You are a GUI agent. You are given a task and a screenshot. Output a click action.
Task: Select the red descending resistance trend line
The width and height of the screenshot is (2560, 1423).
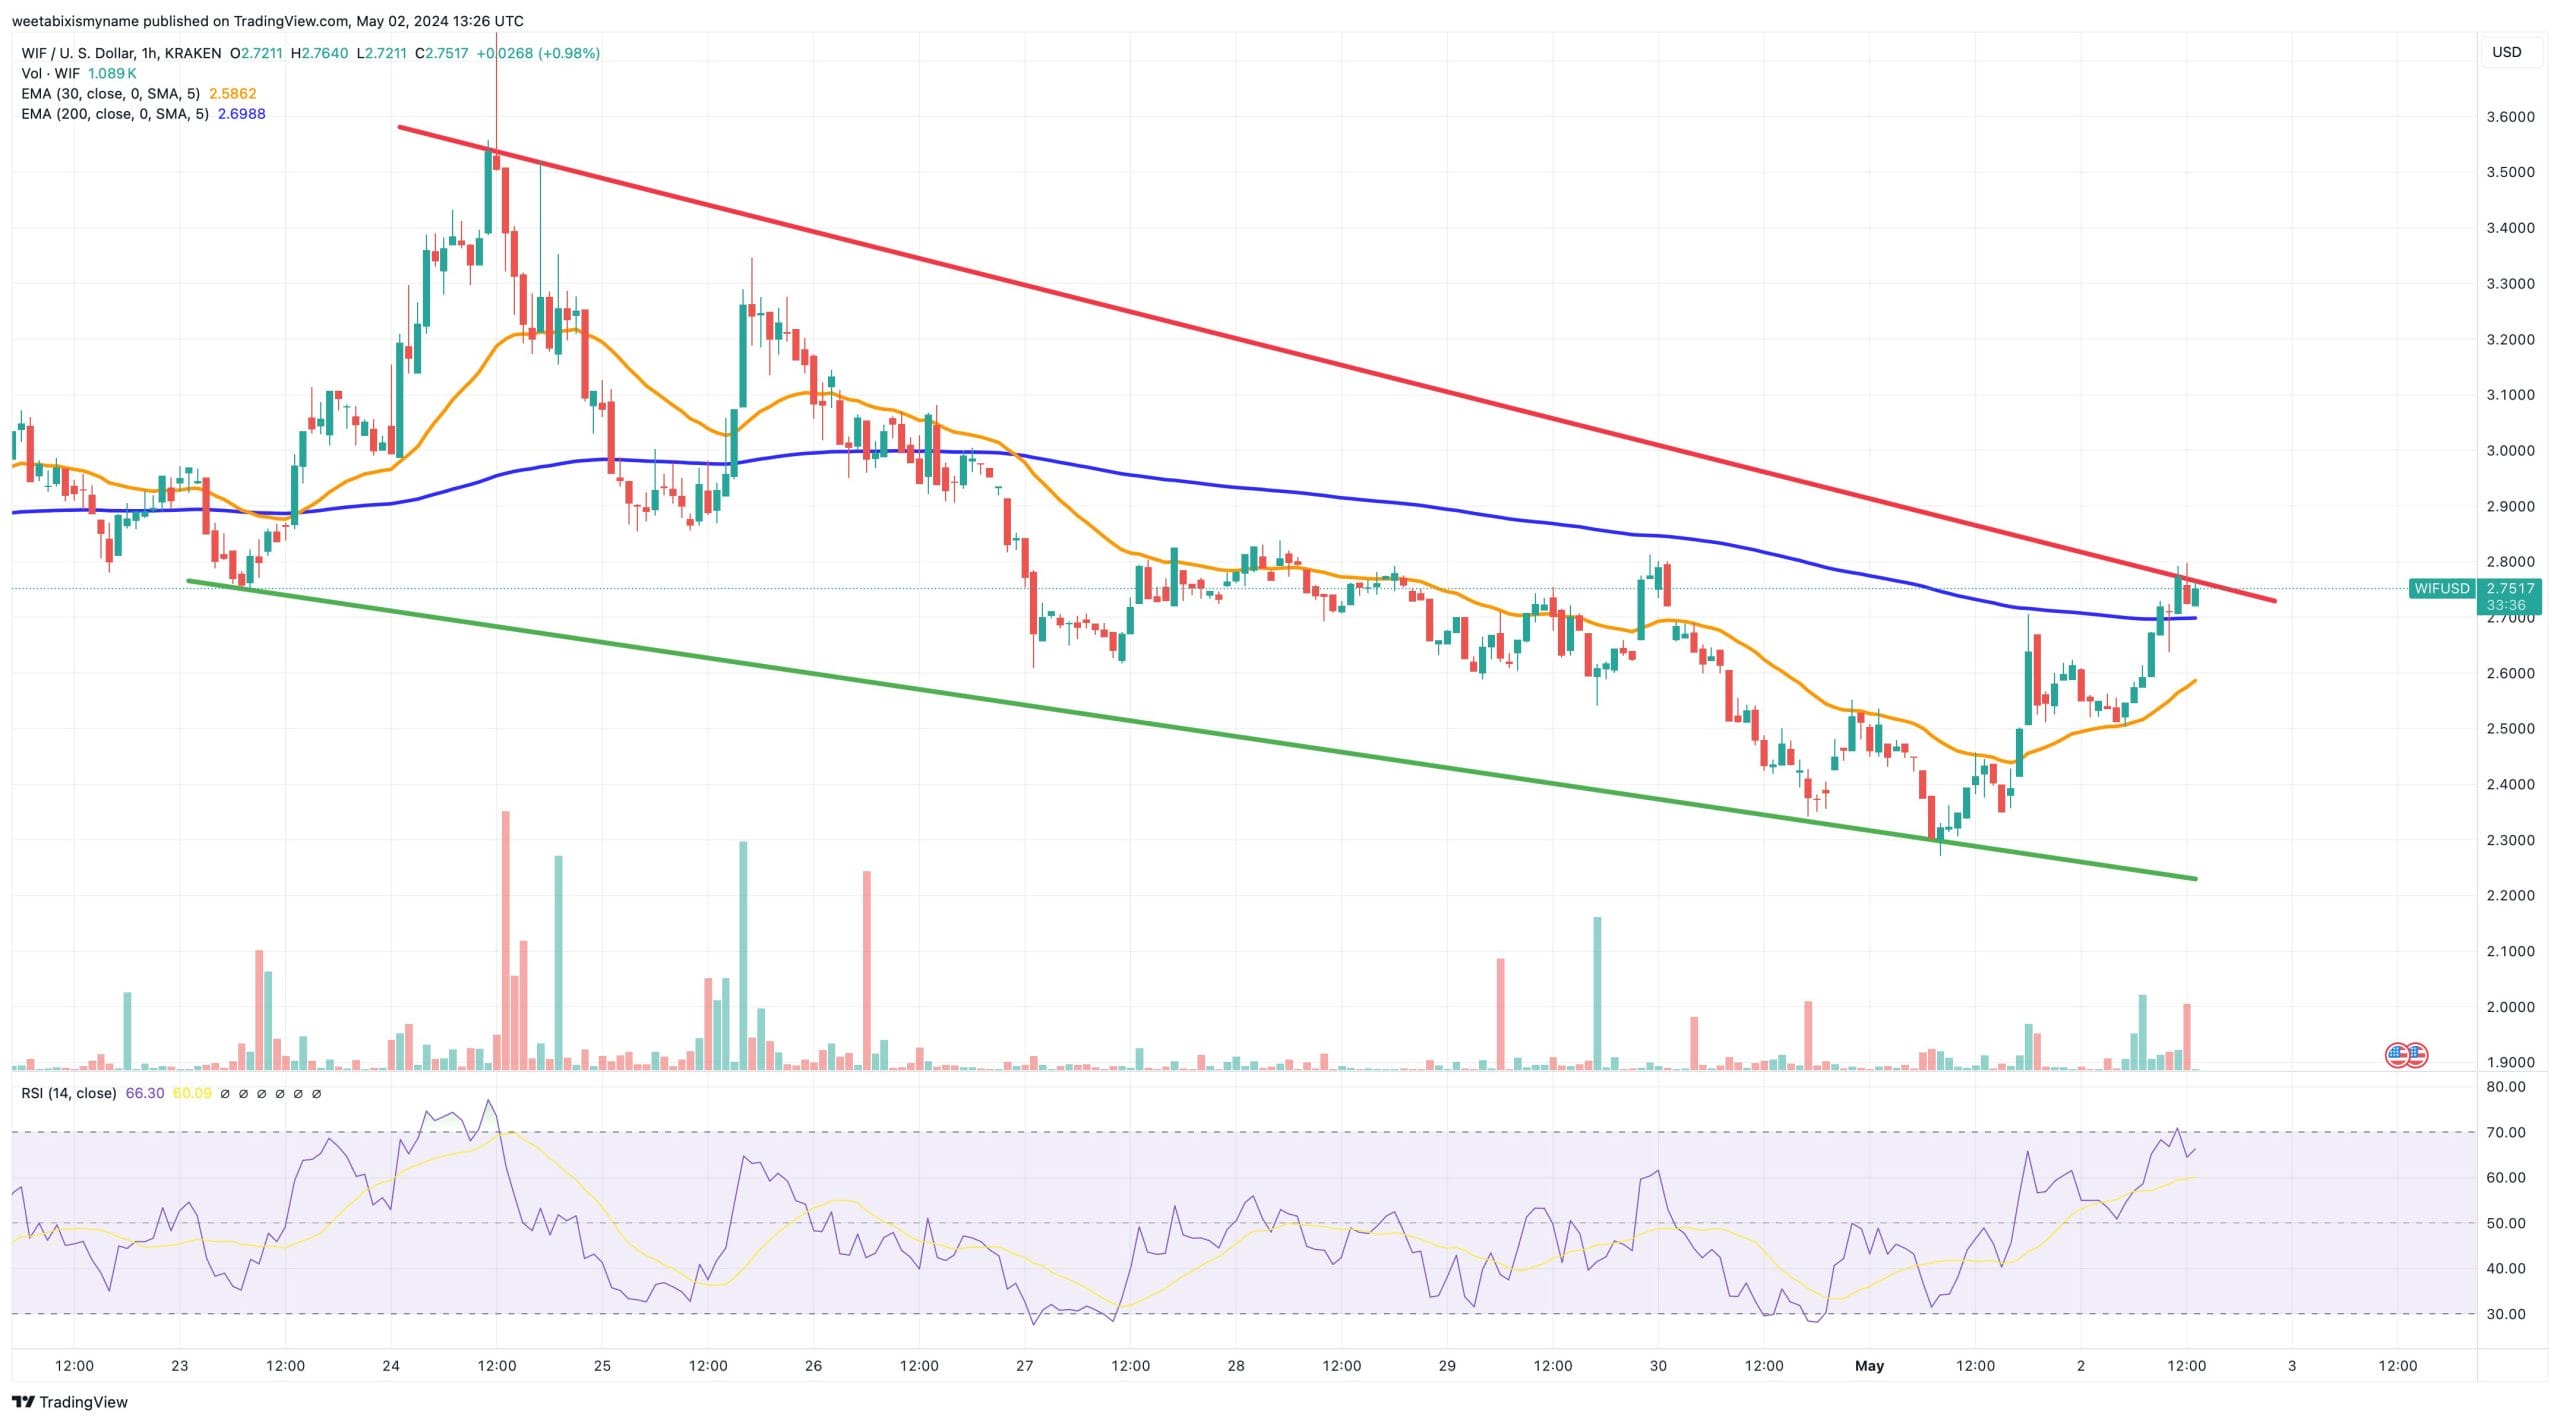1336,363
